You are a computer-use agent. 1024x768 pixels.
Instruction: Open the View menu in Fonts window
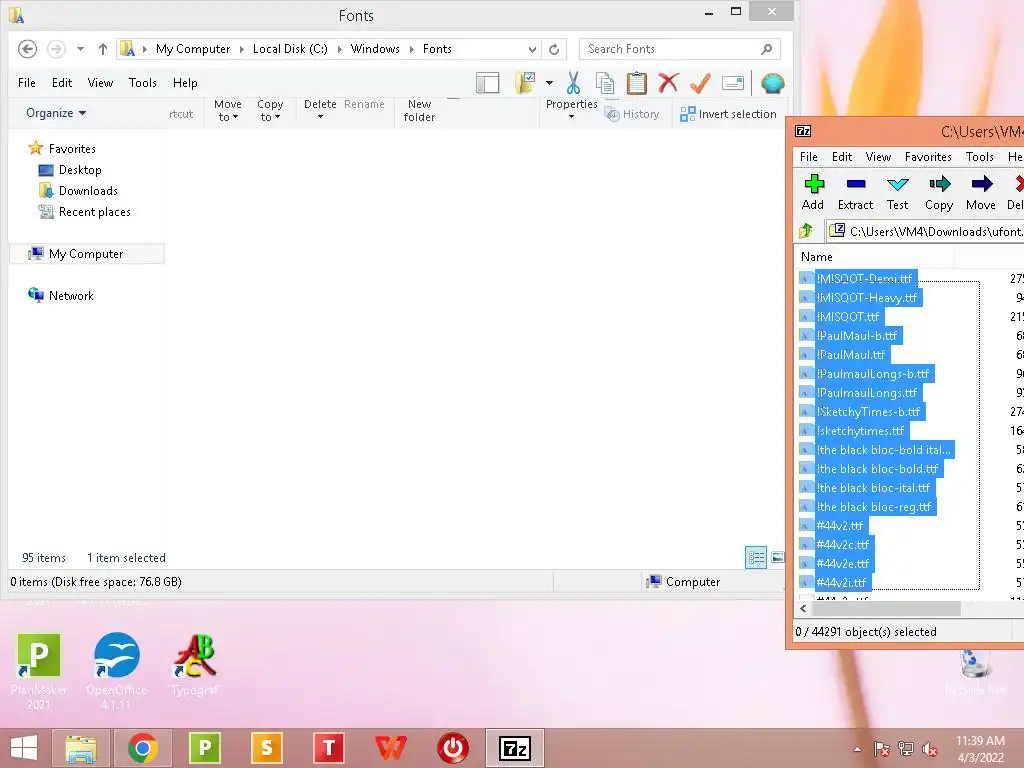(100, 83)
